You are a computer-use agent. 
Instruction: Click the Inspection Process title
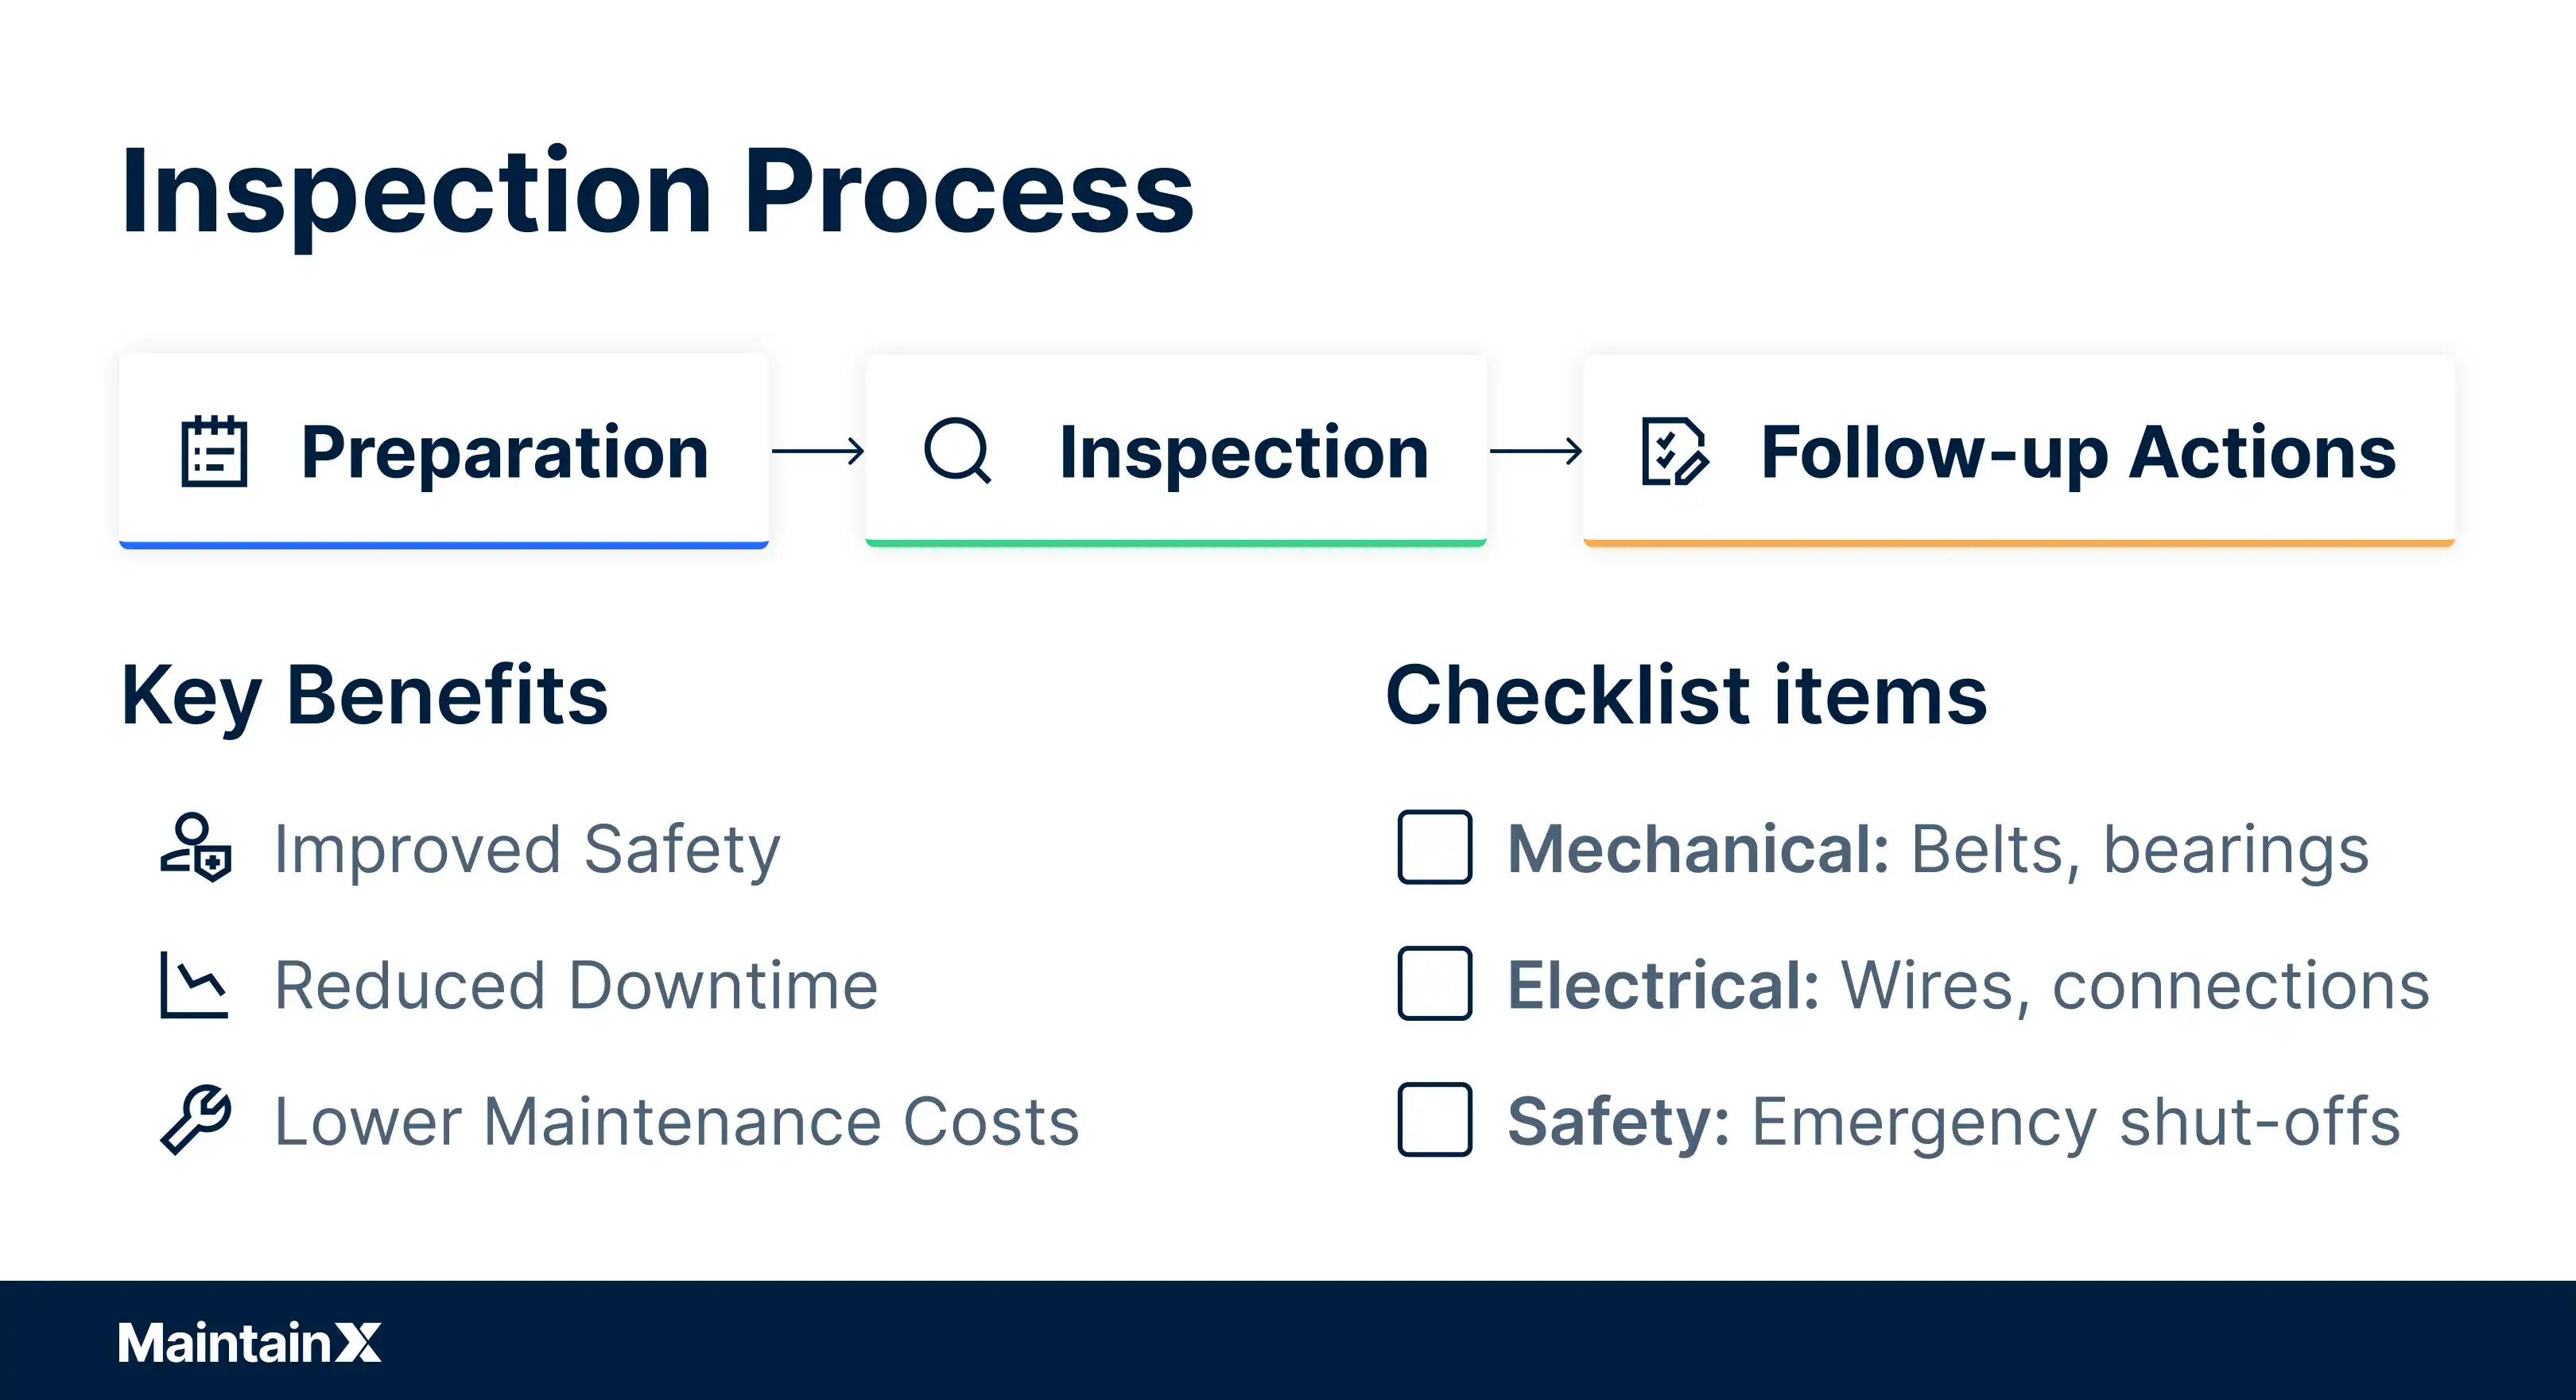(657, 192)
